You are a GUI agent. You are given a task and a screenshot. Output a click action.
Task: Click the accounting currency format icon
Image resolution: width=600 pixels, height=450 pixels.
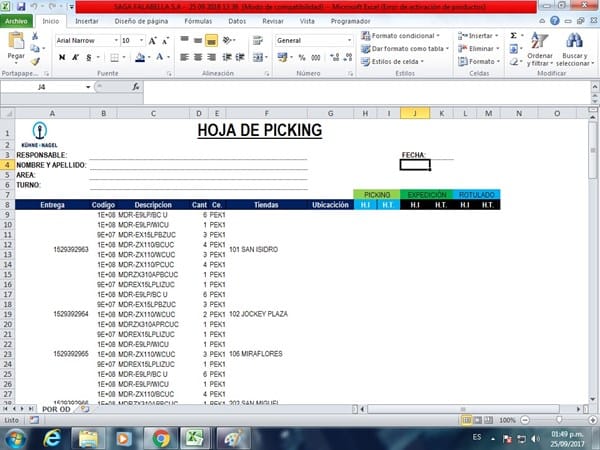(x=282, y=57)
